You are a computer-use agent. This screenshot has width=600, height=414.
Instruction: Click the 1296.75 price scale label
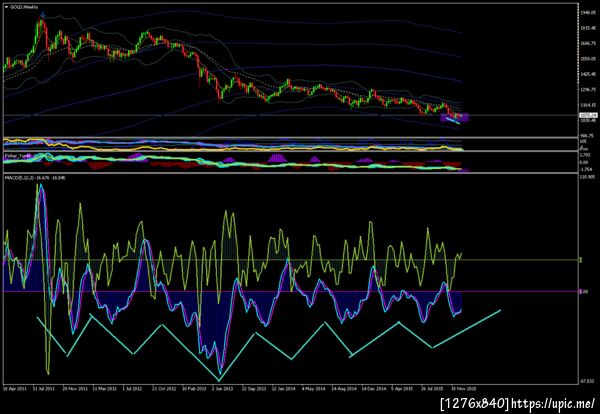coord(589,90)
